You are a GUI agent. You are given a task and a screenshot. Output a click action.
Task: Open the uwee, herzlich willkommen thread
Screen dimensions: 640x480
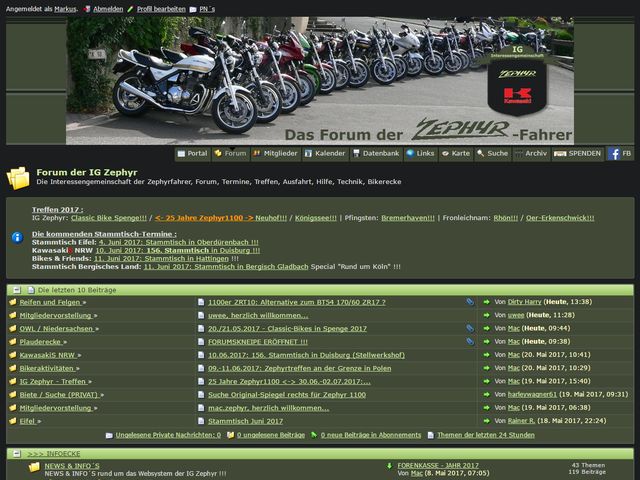click(258, 316)
